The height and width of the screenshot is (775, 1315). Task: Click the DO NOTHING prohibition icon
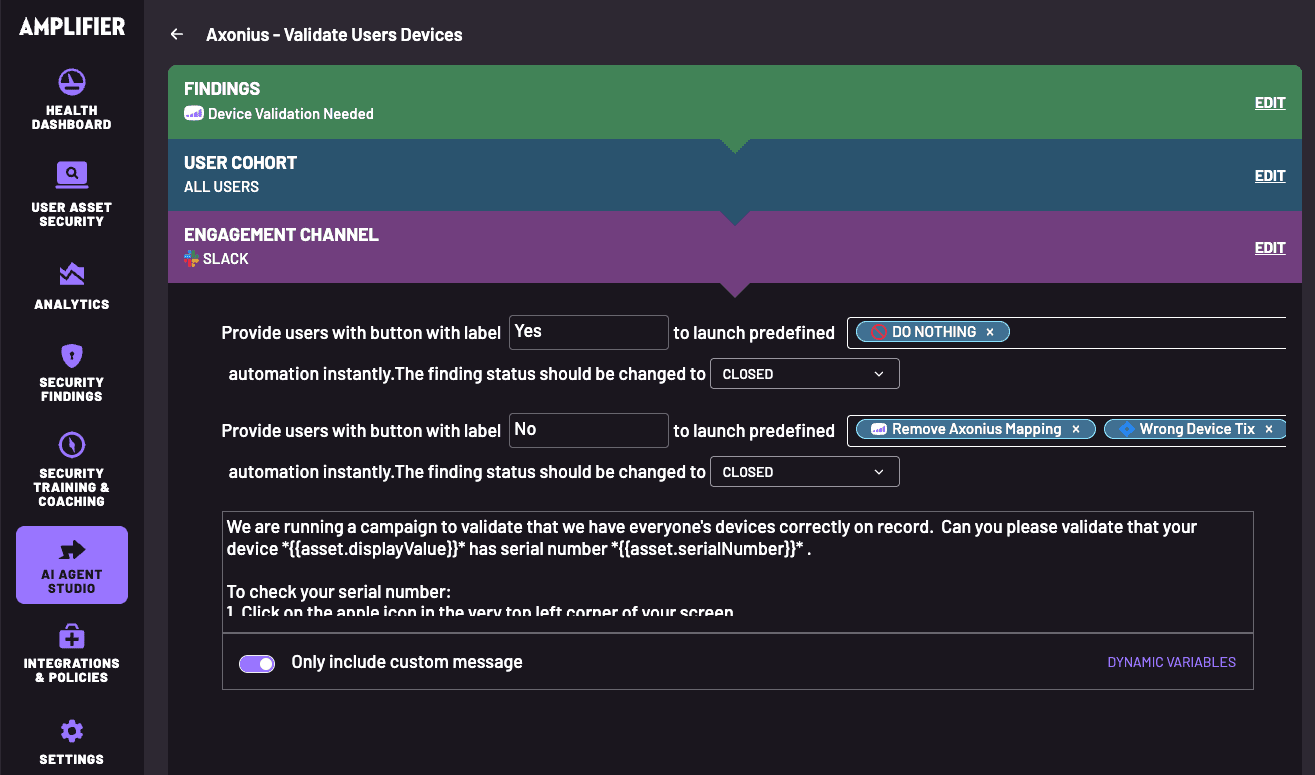pos(879,332)
